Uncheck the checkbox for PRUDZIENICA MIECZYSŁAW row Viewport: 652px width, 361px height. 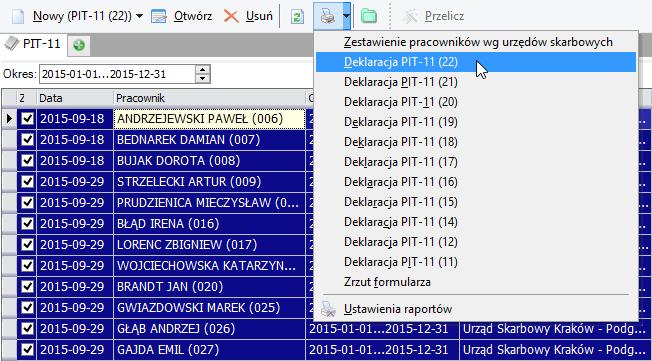pyautogui.click(x=27, y=203)
